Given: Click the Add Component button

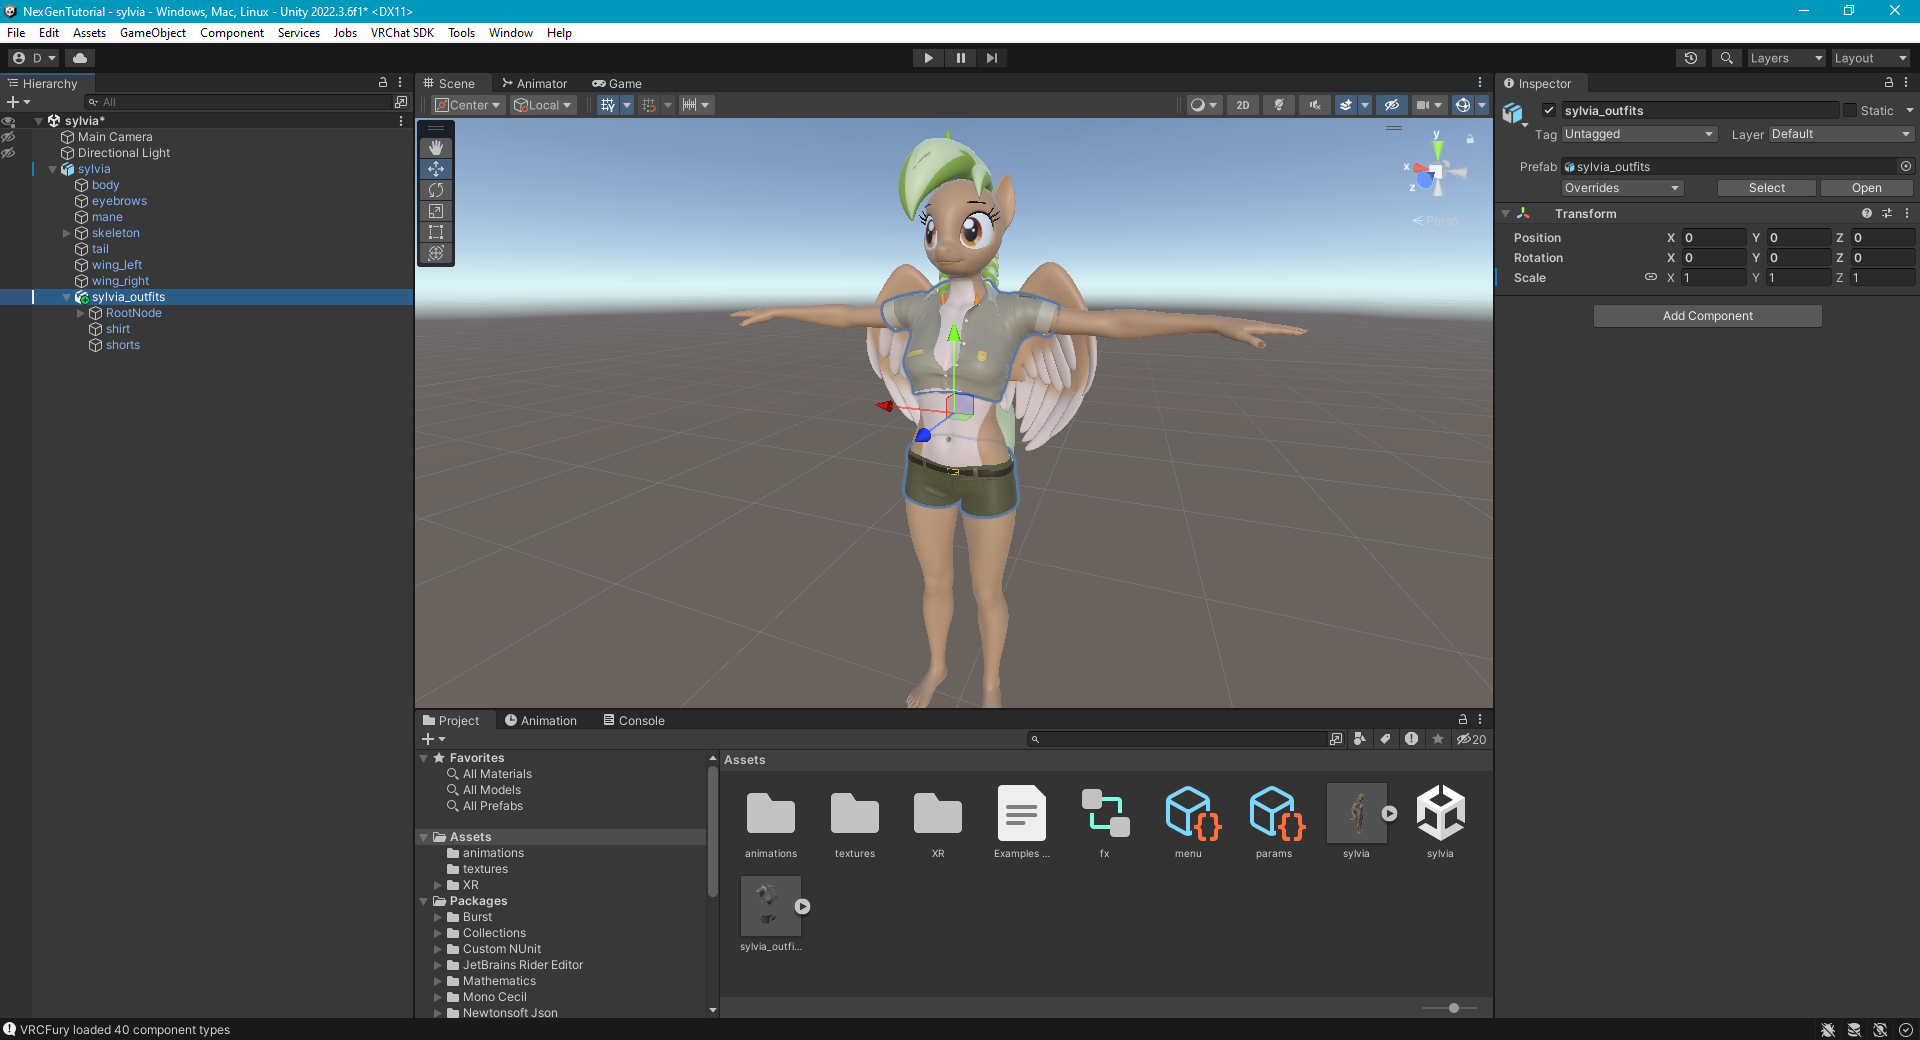Looking at the screenshot, I should (1708, 316).
